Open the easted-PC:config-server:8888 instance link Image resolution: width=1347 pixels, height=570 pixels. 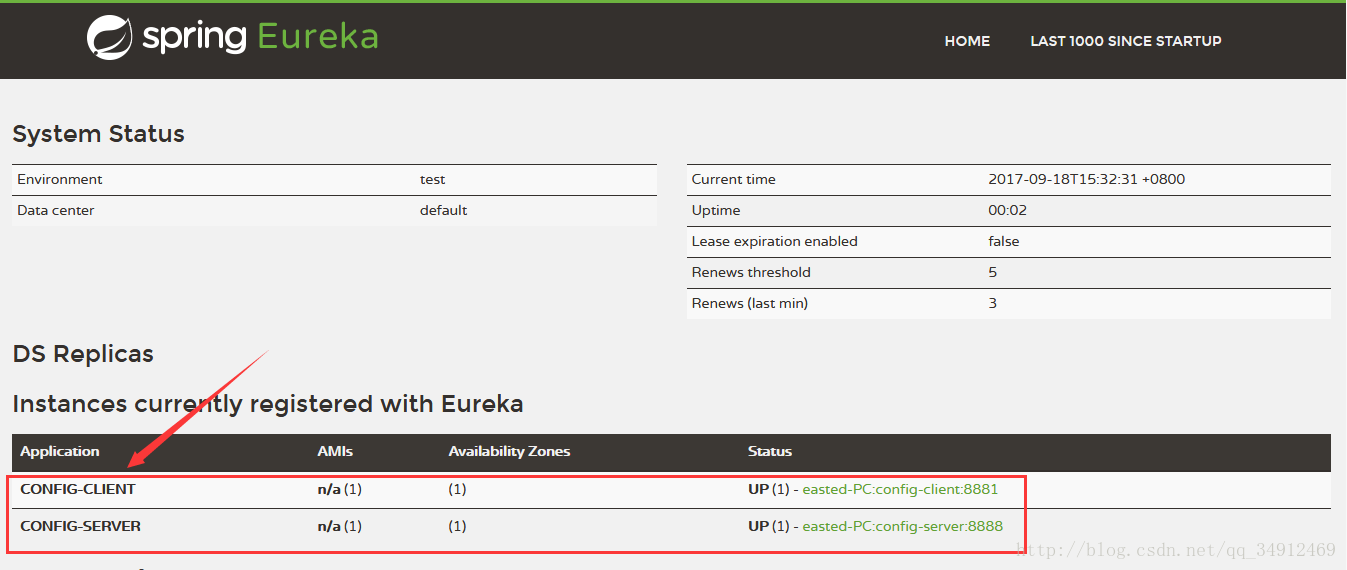point(902,526)
